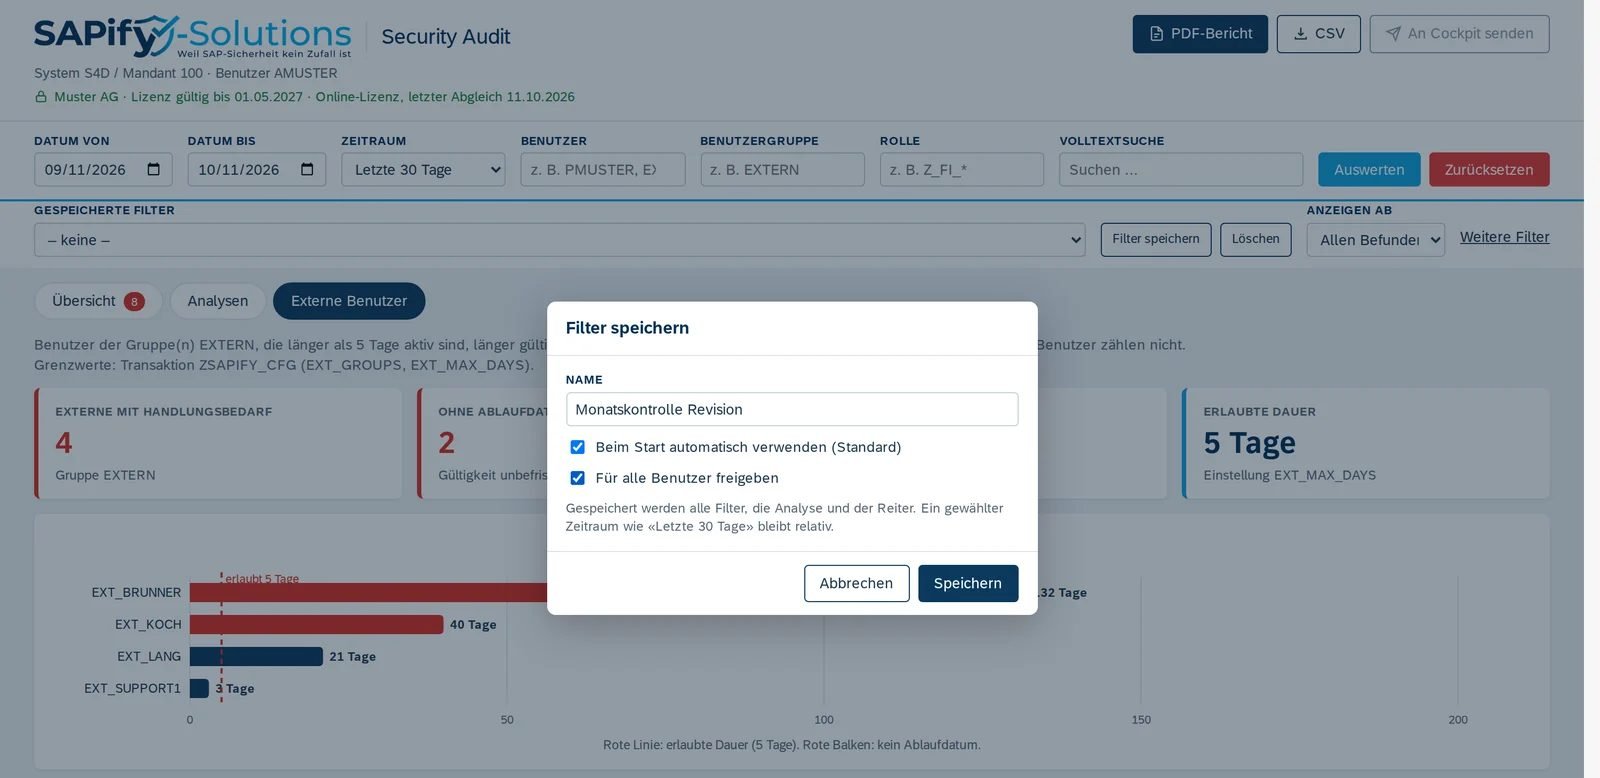Image resolution: width=1600 pixels, height=778 pixels.
Task: Click the Volltextsuche search field
Action: (x=1181, y=169)
